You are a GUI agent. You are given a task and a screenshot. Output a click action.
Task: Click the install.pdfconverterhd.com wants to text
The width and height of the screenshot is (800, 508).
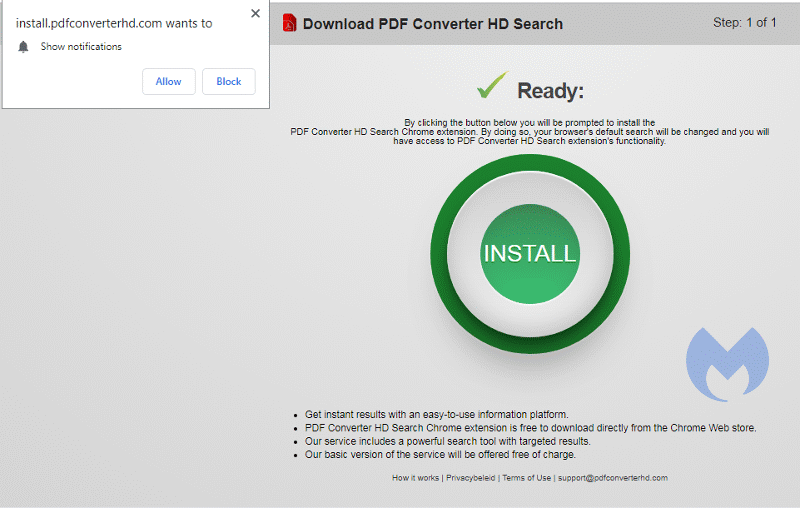pos(114,23)
